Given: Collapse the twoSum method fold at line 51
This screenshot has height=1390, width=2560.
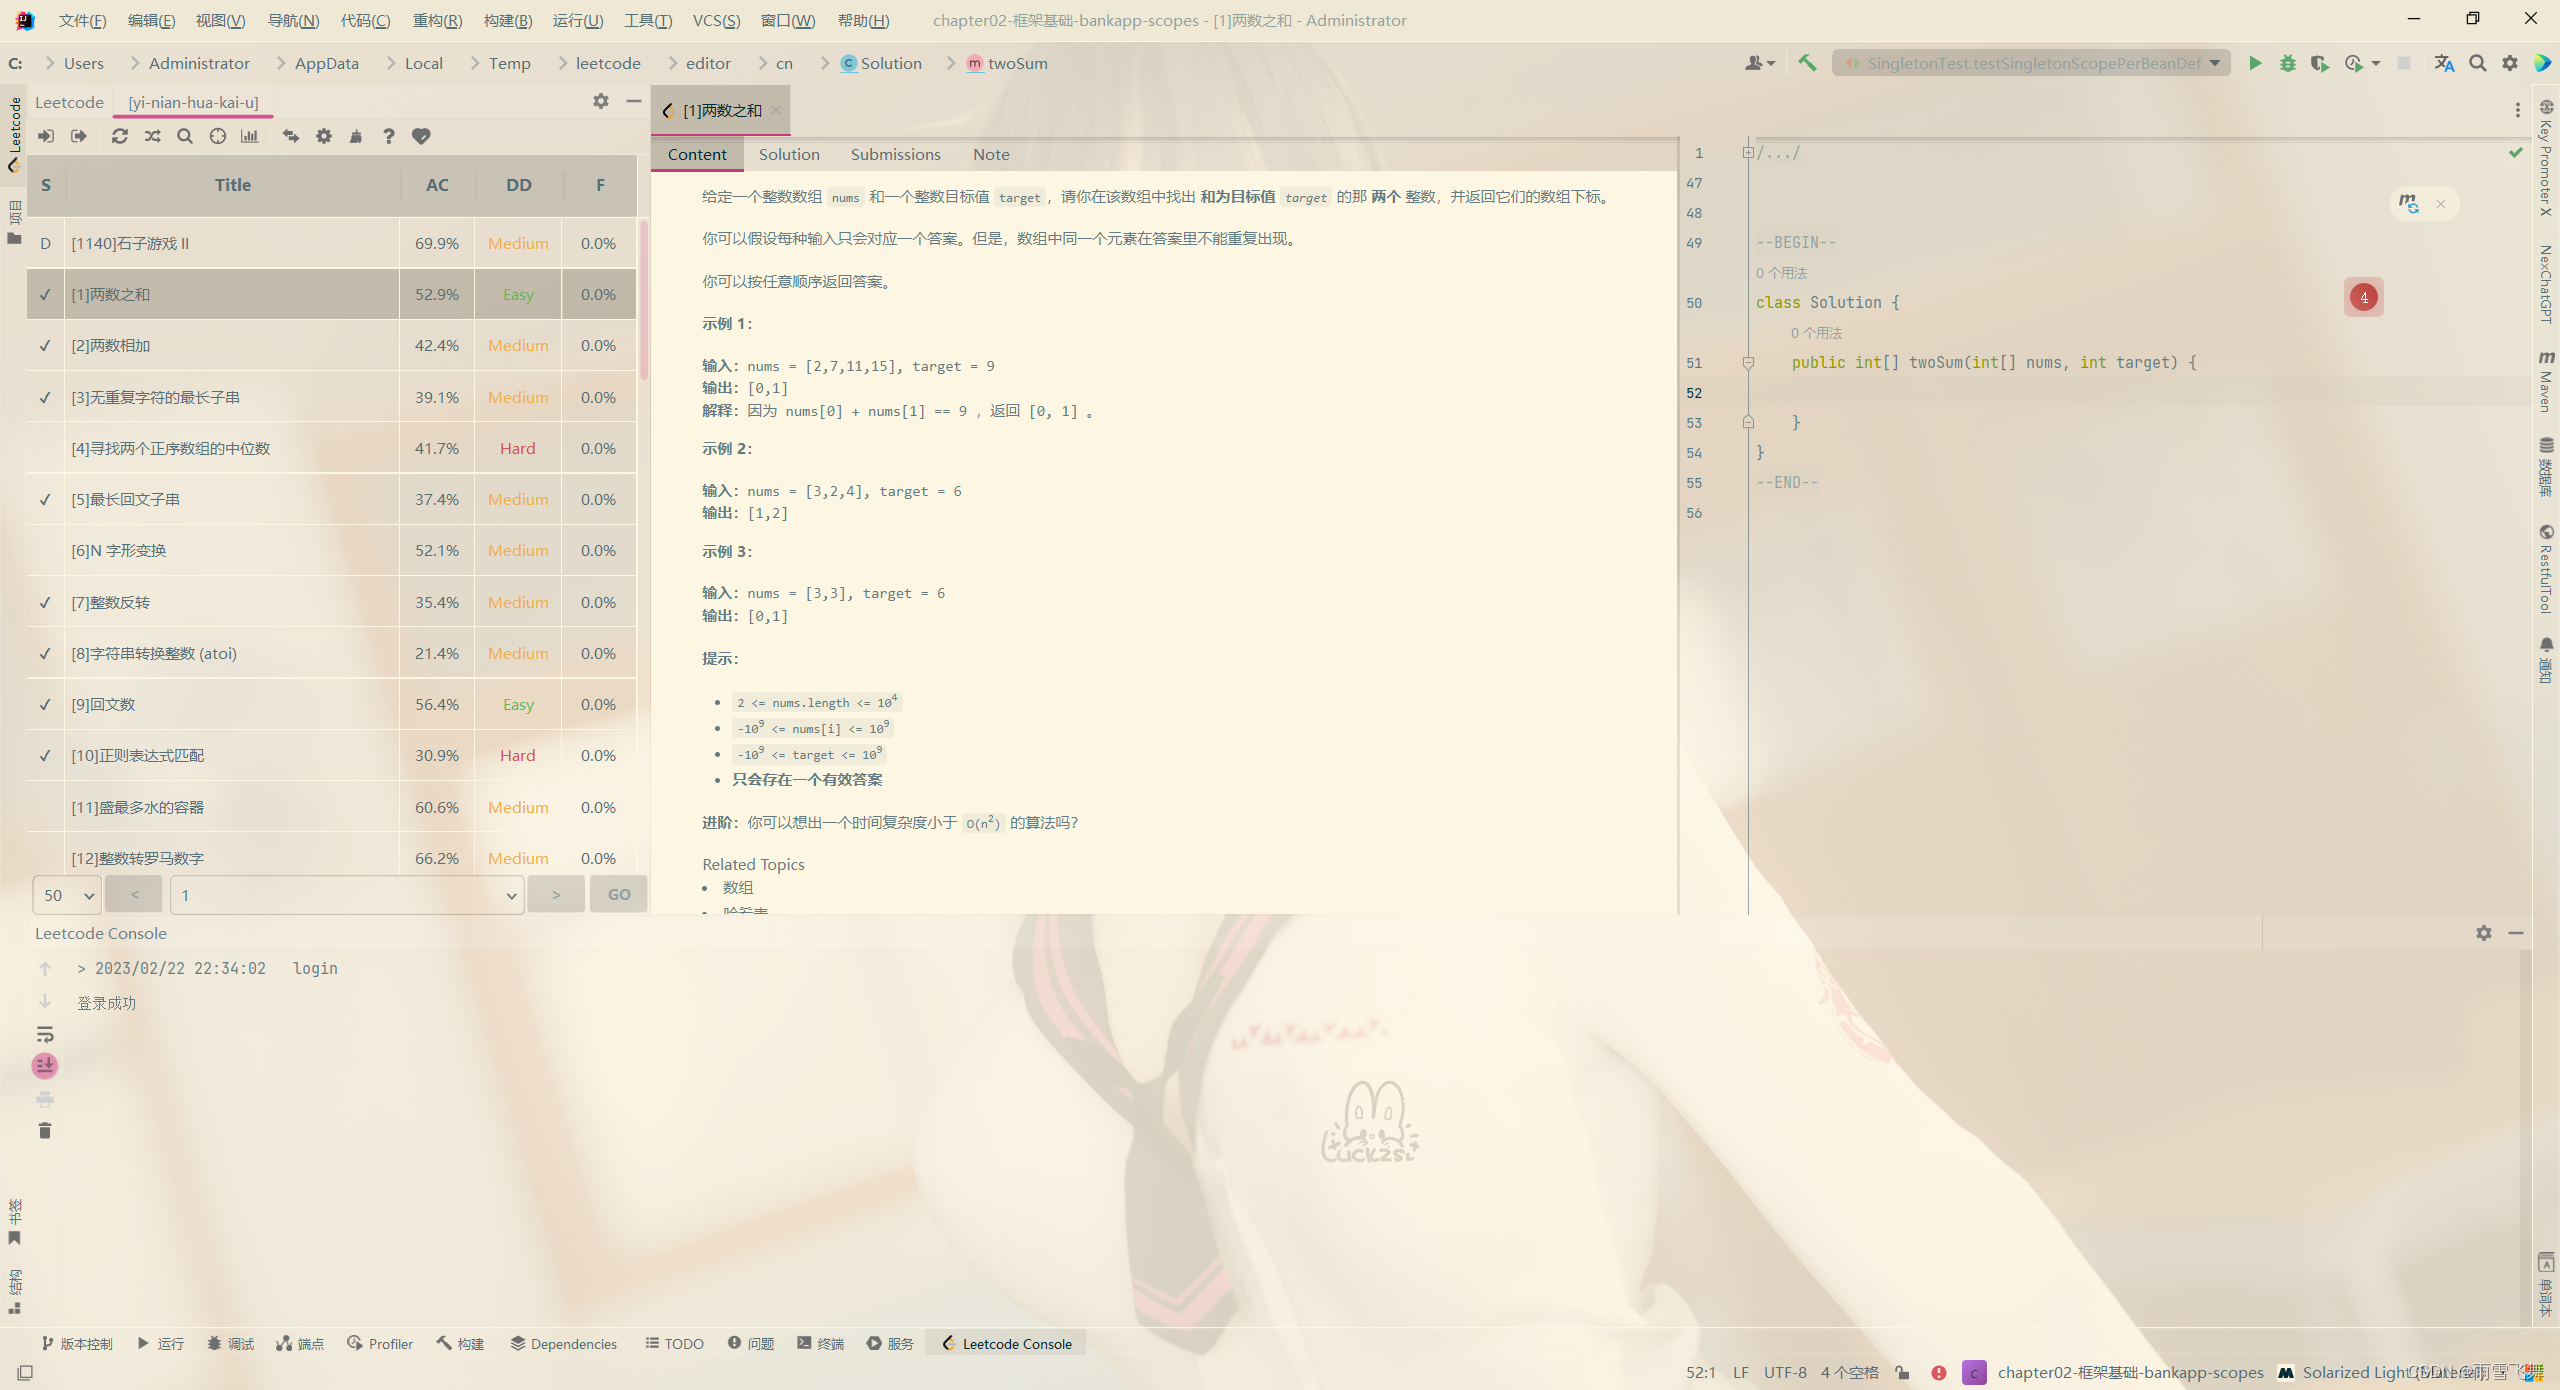Looking at the screenshot, I should (x=1748, y=363).
